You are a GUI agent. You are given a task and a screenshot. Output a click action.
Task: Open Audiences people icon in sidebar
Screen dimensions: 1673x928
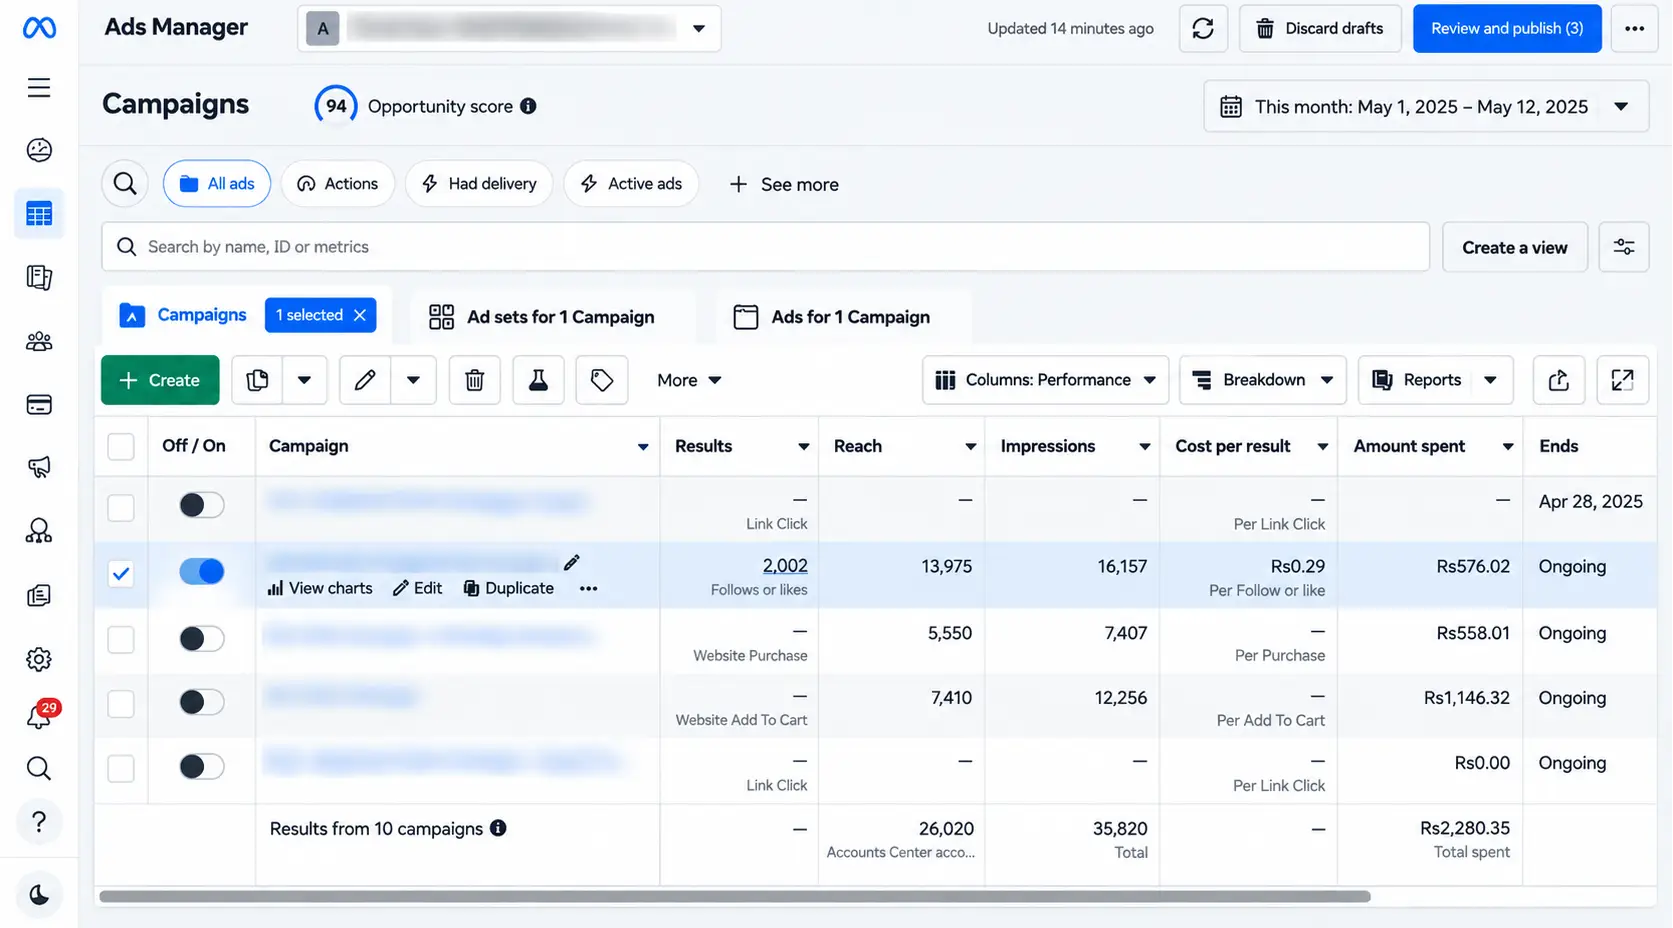(39, 342)
